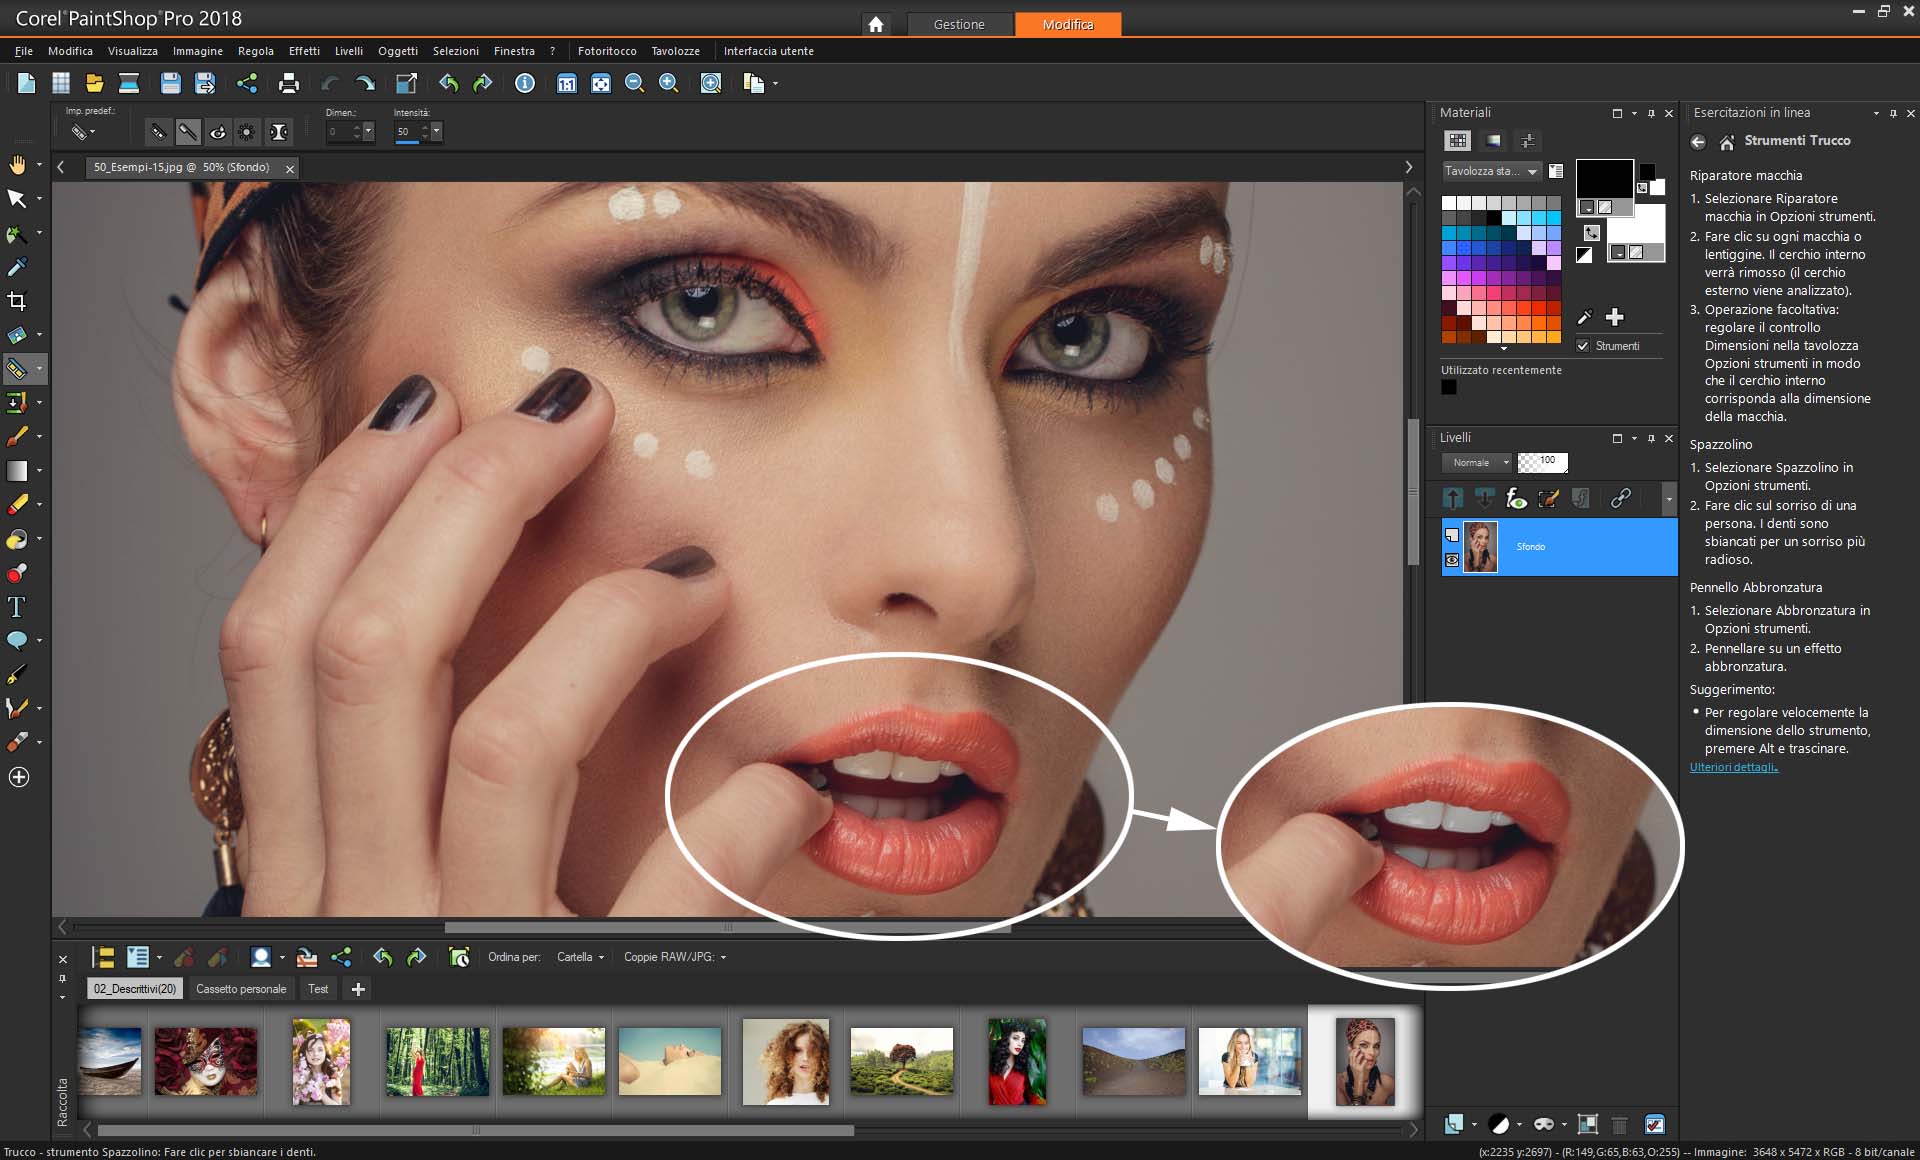Switch to the Gestione tab

pyautogui.click(x=958, y=24)
